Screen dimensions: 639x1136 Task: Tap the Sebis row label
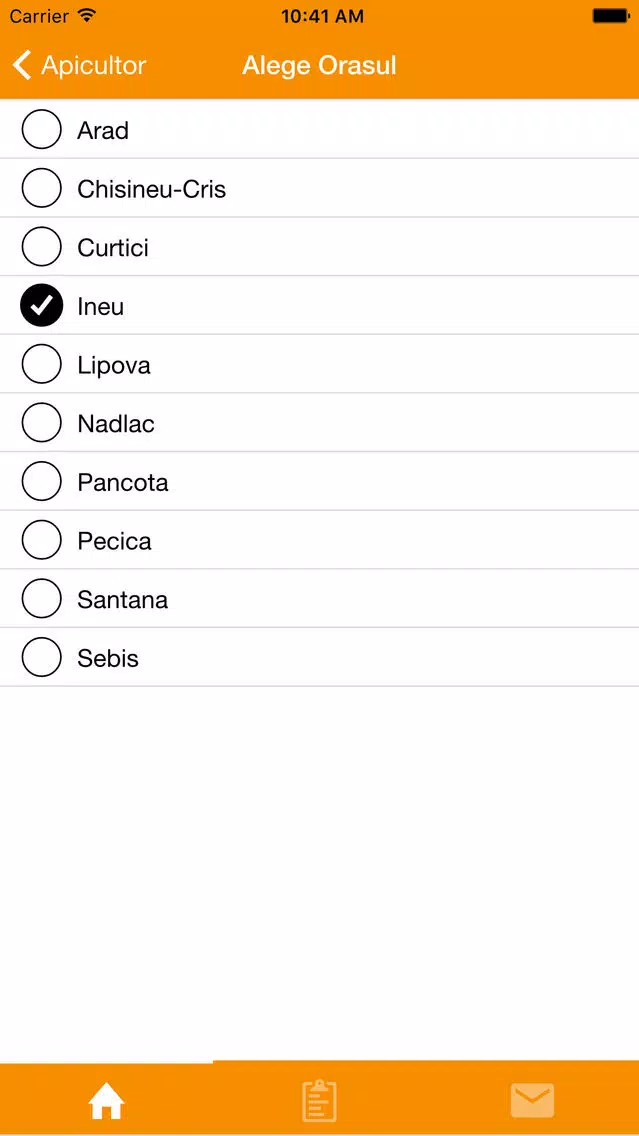[108, 659]
